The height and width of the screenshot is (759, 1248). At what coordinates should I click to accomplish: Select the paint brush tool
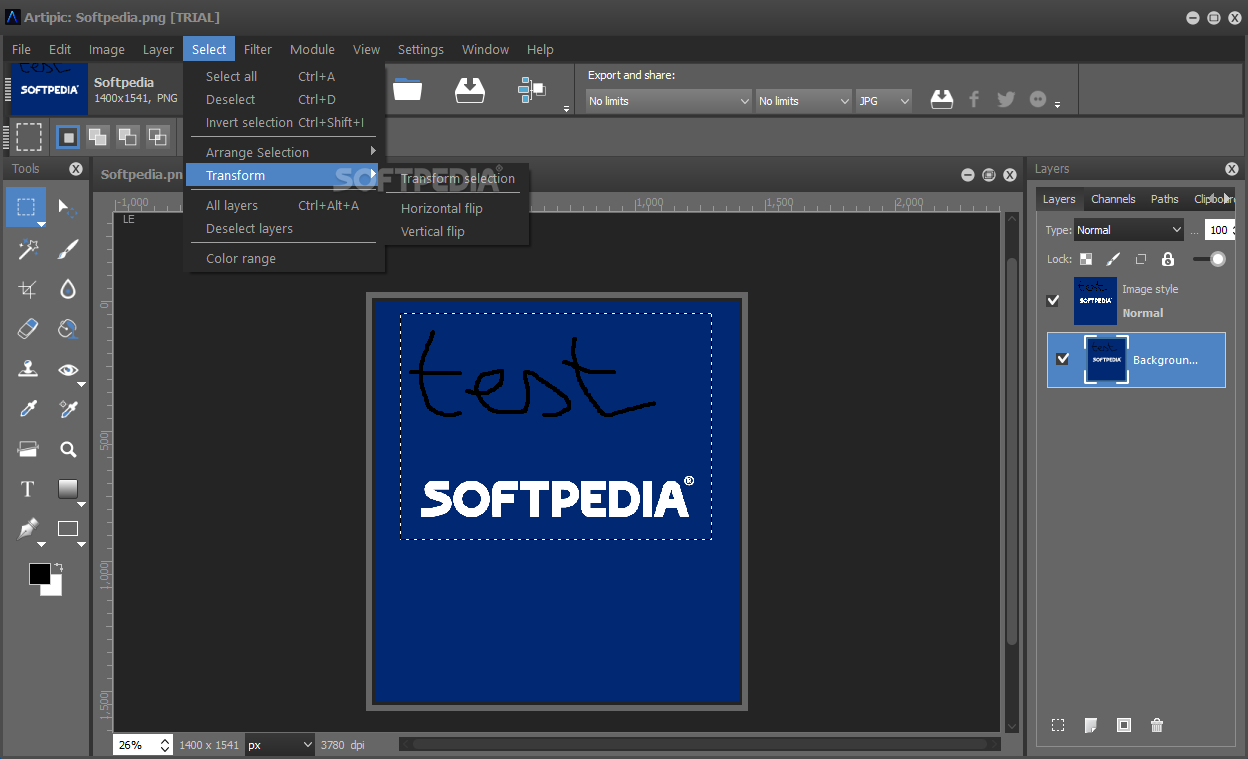[x=68, y=249]
